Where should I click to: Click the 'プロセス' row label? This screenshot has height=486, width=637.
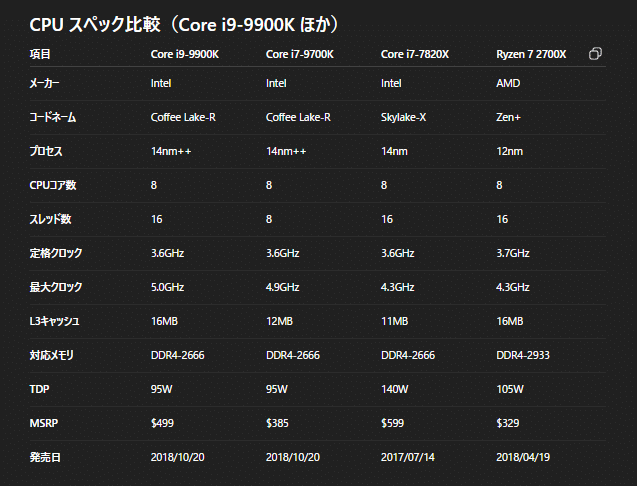pyautogui.click(x=46, y=151)
